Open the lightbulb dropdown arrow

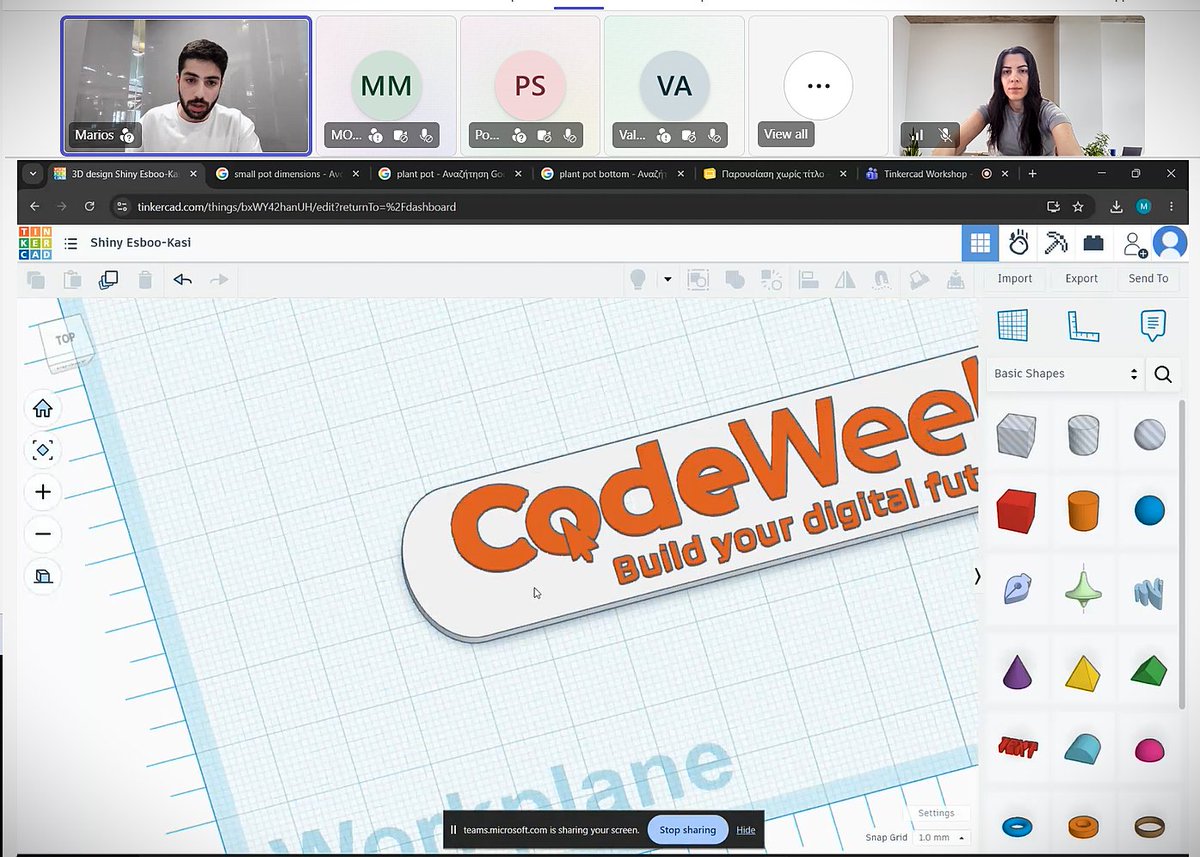click(x=667, y=280)
